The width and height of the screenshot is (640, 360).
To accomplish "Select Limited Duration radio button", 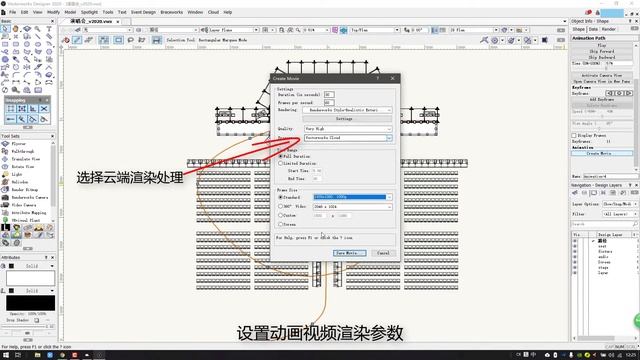I will (280, 163).
